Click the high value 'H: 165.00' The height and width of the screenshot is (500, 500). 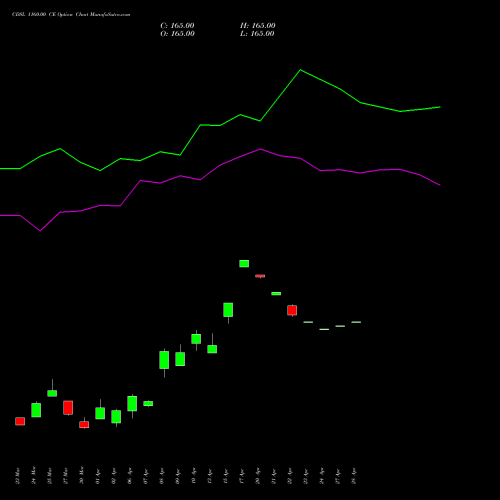258,26
